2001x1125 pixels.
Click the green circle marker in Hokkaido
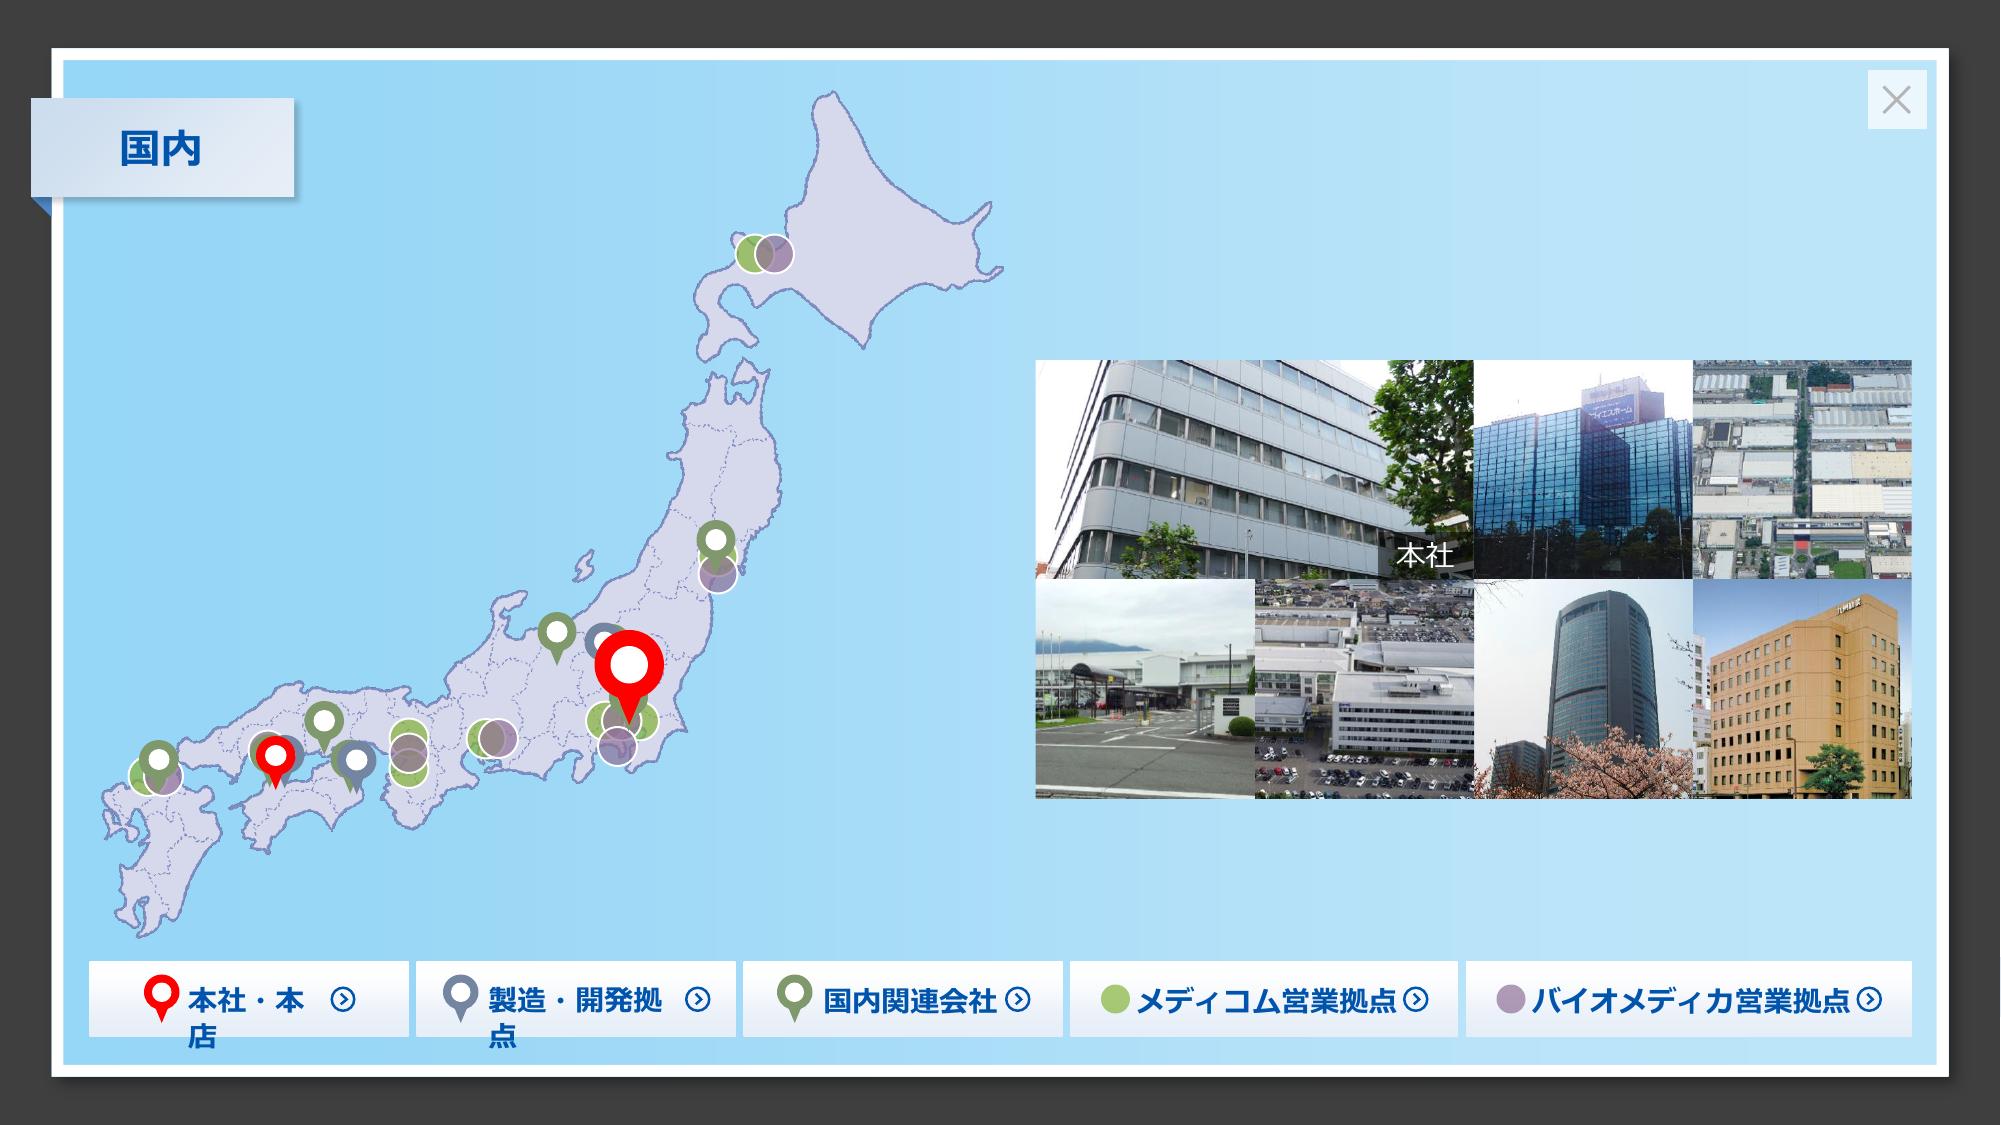(x=747, y=254)
